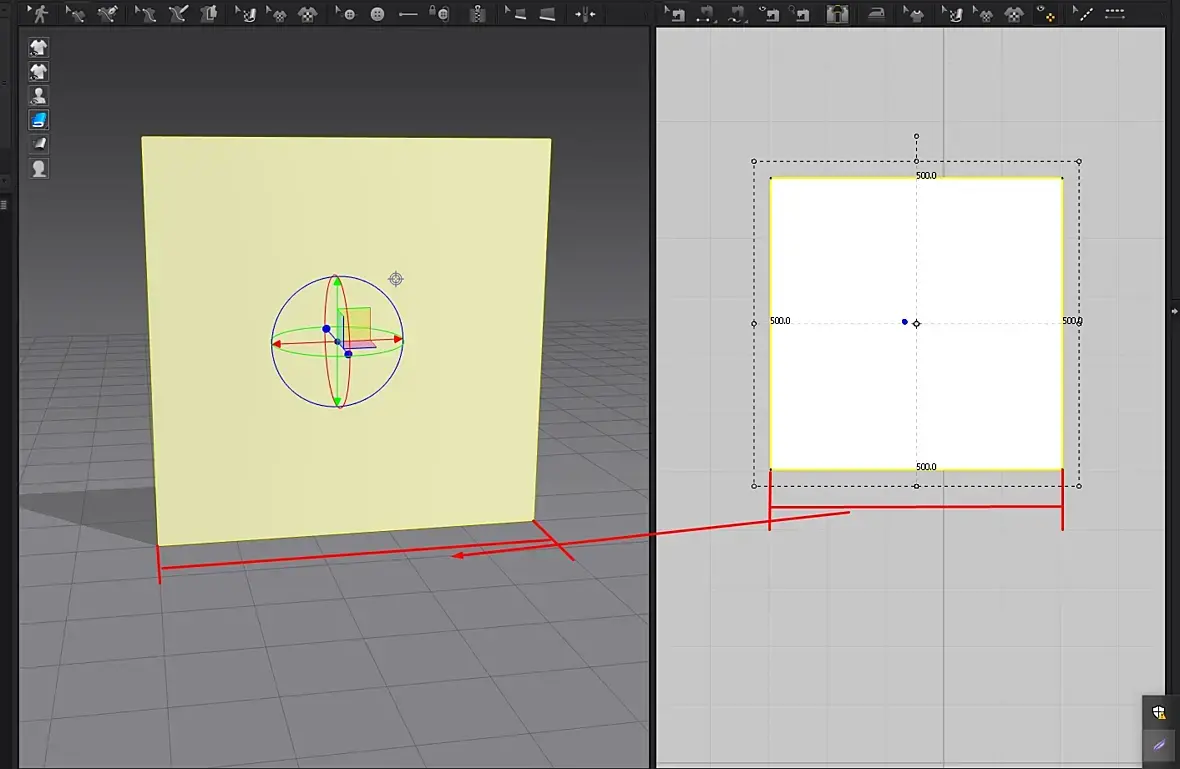Choose Segment Topstitch dashed line tool
This screenshot has width=1180, height=769.
click(1115, 14)
